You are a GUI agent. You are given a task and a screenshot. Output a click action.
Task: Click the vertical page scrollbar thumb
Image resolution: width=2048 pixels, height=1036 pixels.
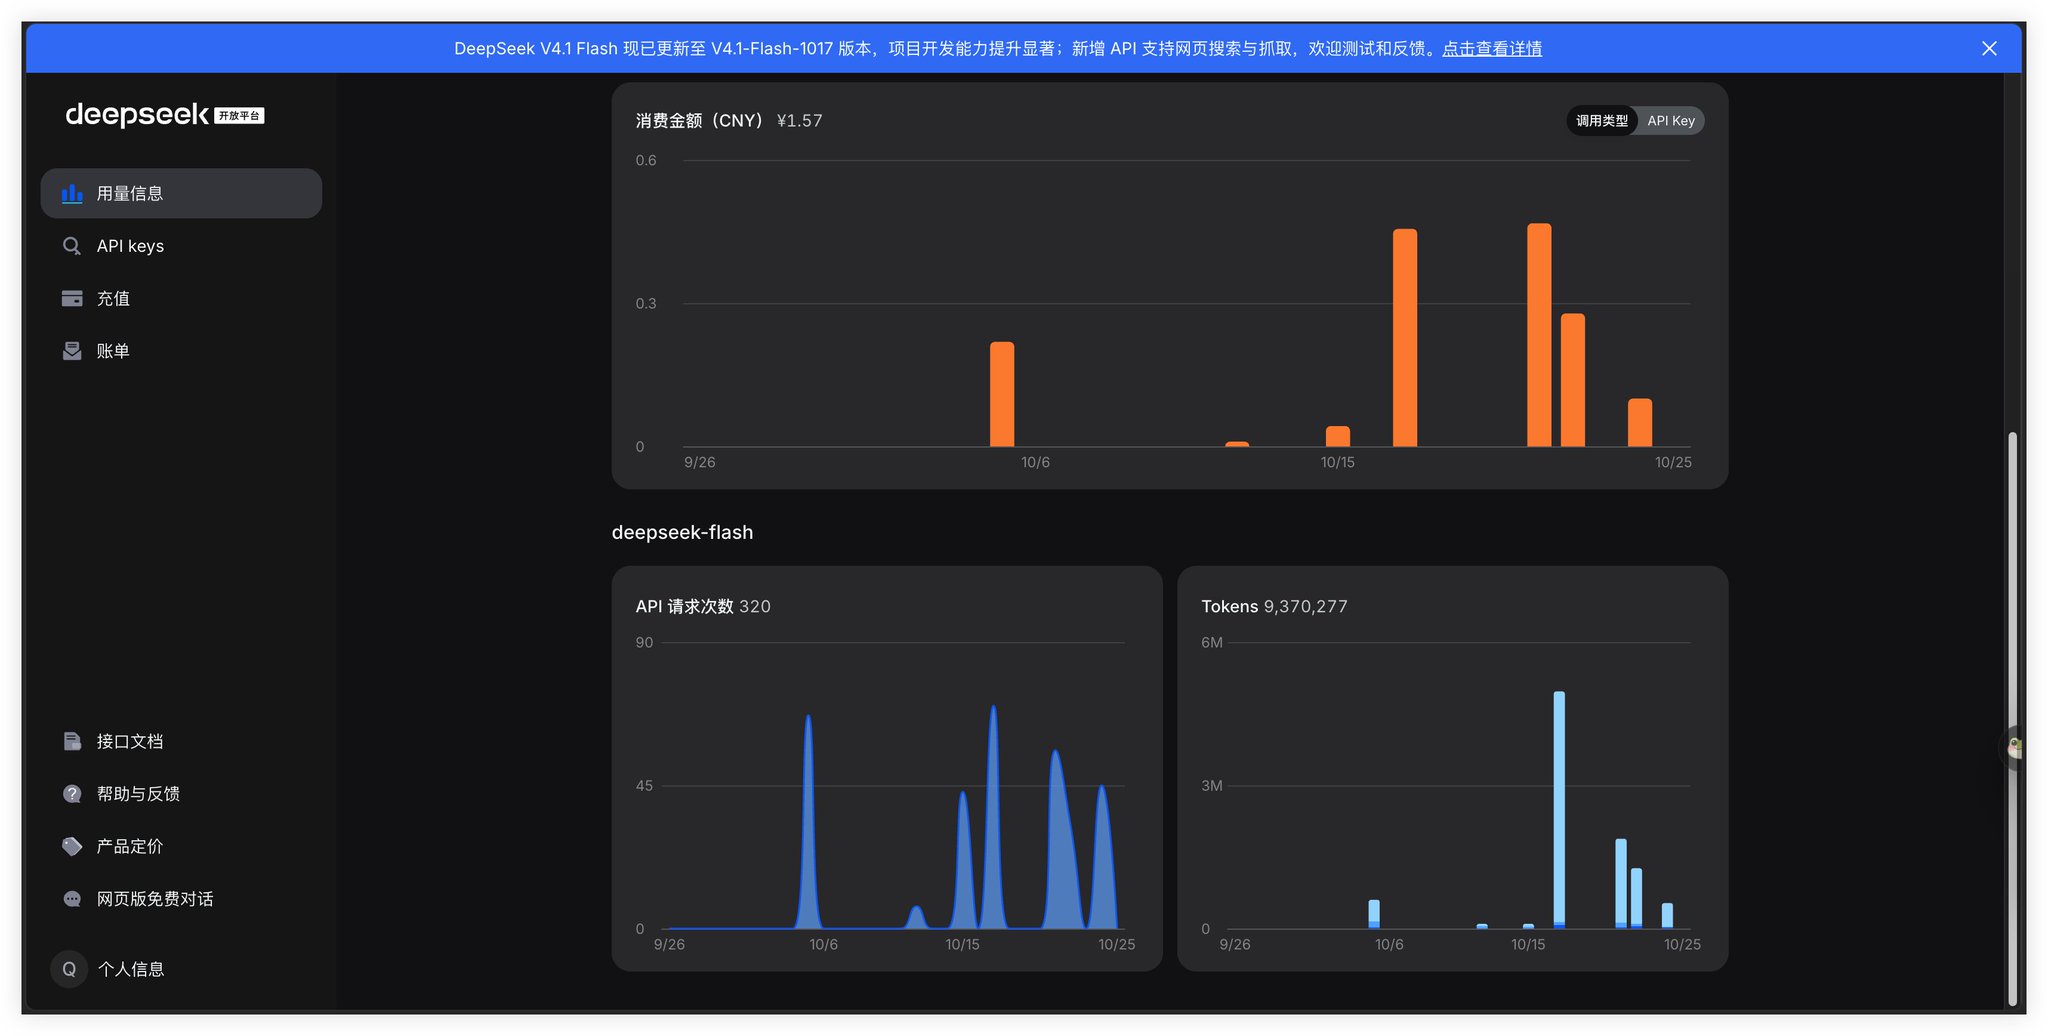tap(2011, 718)
